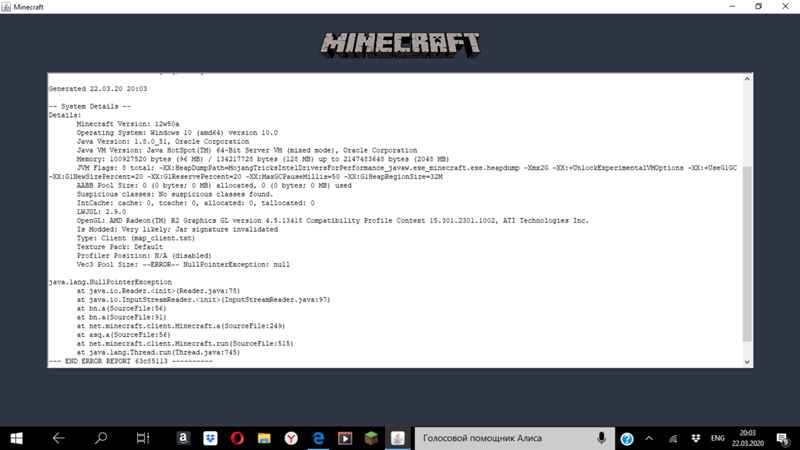The width and height of the screenshot is (800, 450).
Task: Click the crash report scrollbar thumb
Action: click(747, 254)
